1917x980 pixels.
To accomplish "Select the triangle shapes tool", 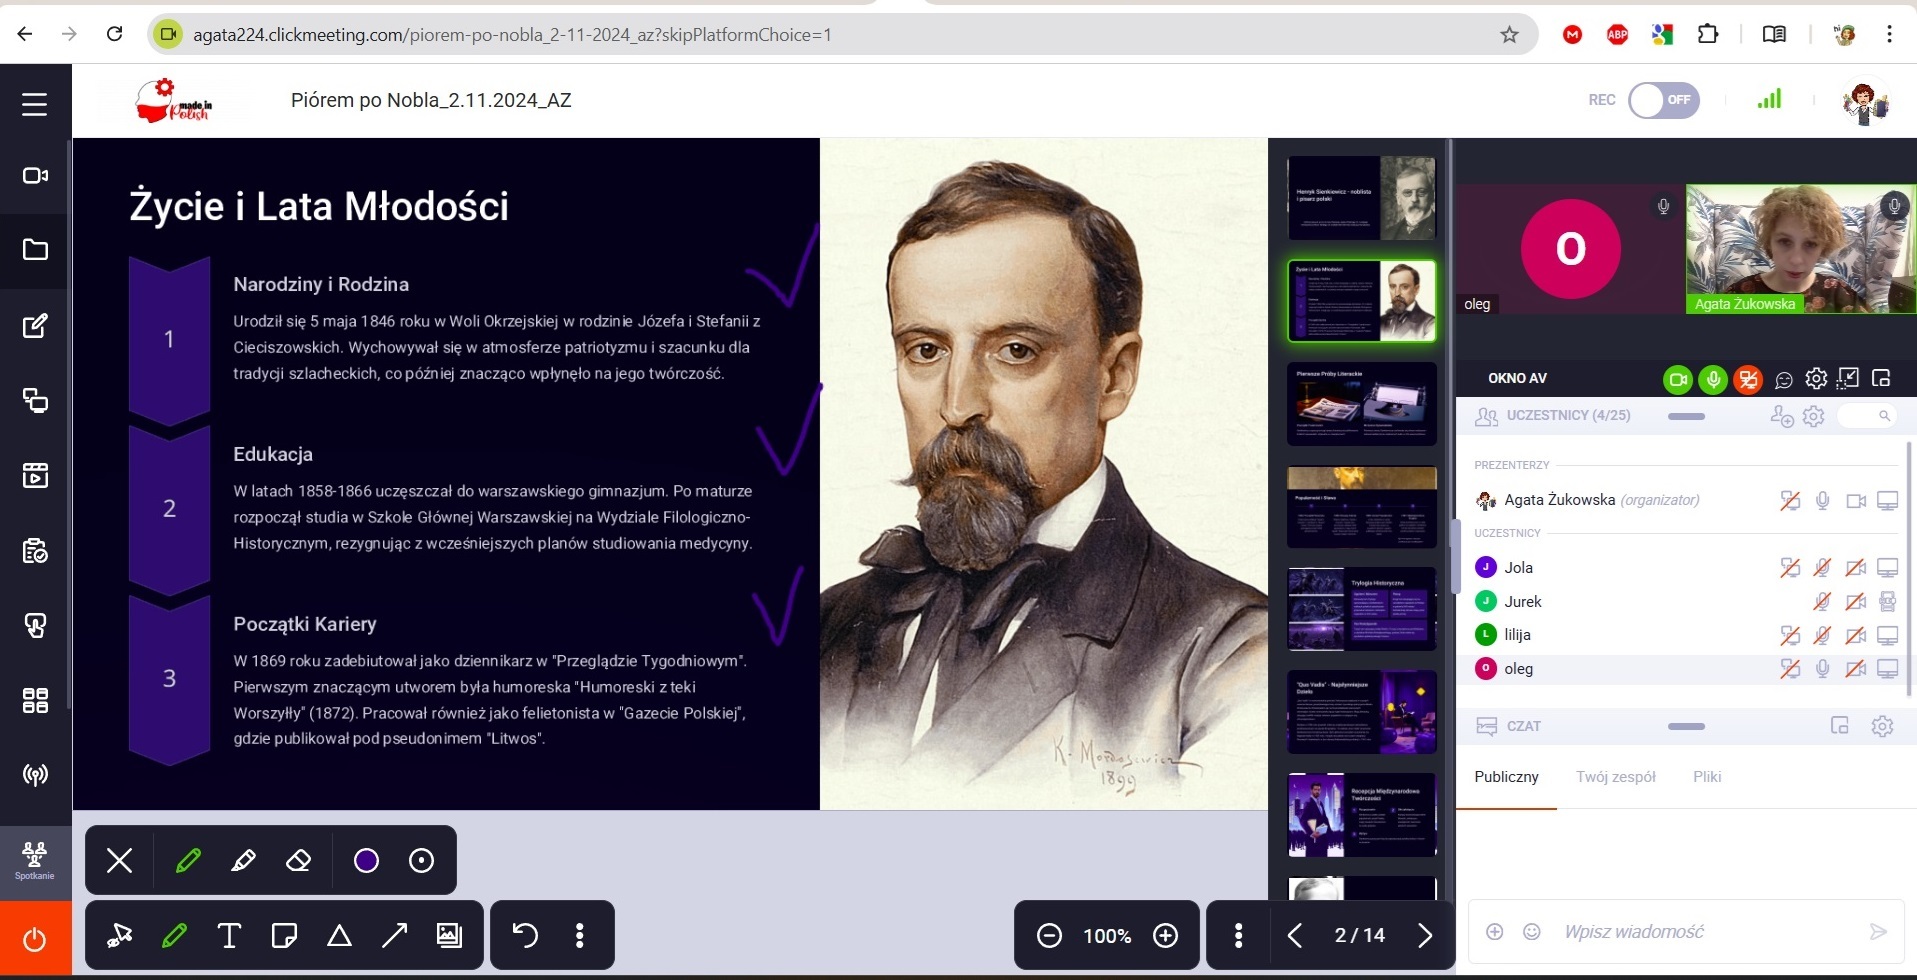I will (339, 936).
